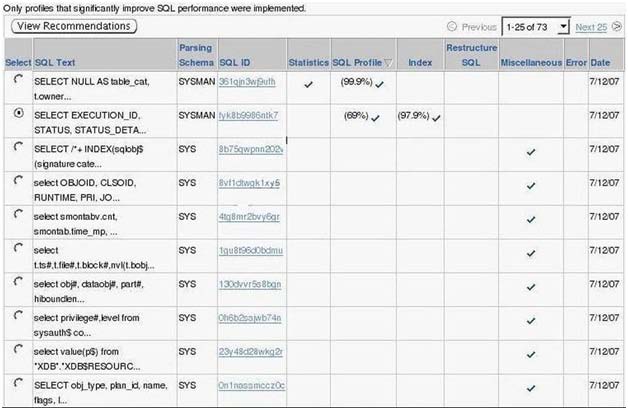This screenshot has width=628, height=410.
Task: Click the 69% SQL Profile checkmark
Action: click(376, 118)
